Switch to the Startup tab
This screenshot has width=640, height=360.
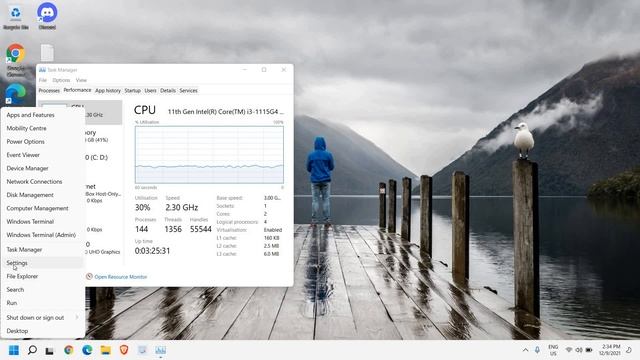(x=132, y=91)
